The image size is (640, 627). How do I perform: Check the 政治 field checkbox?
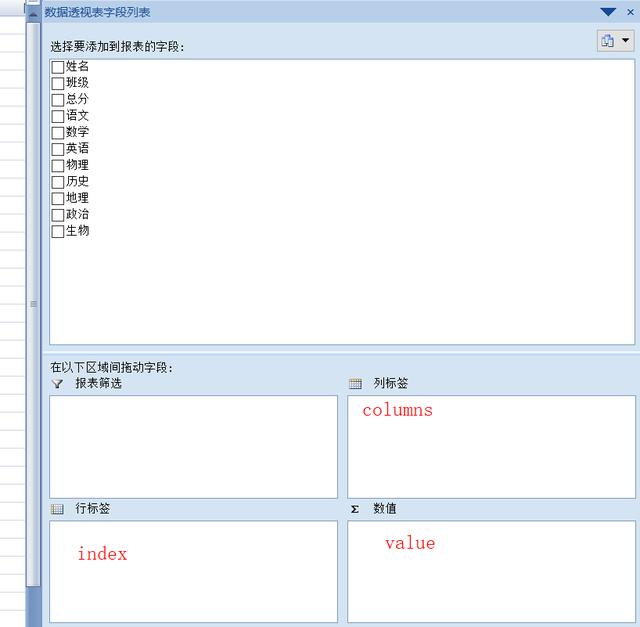point(58,215)
